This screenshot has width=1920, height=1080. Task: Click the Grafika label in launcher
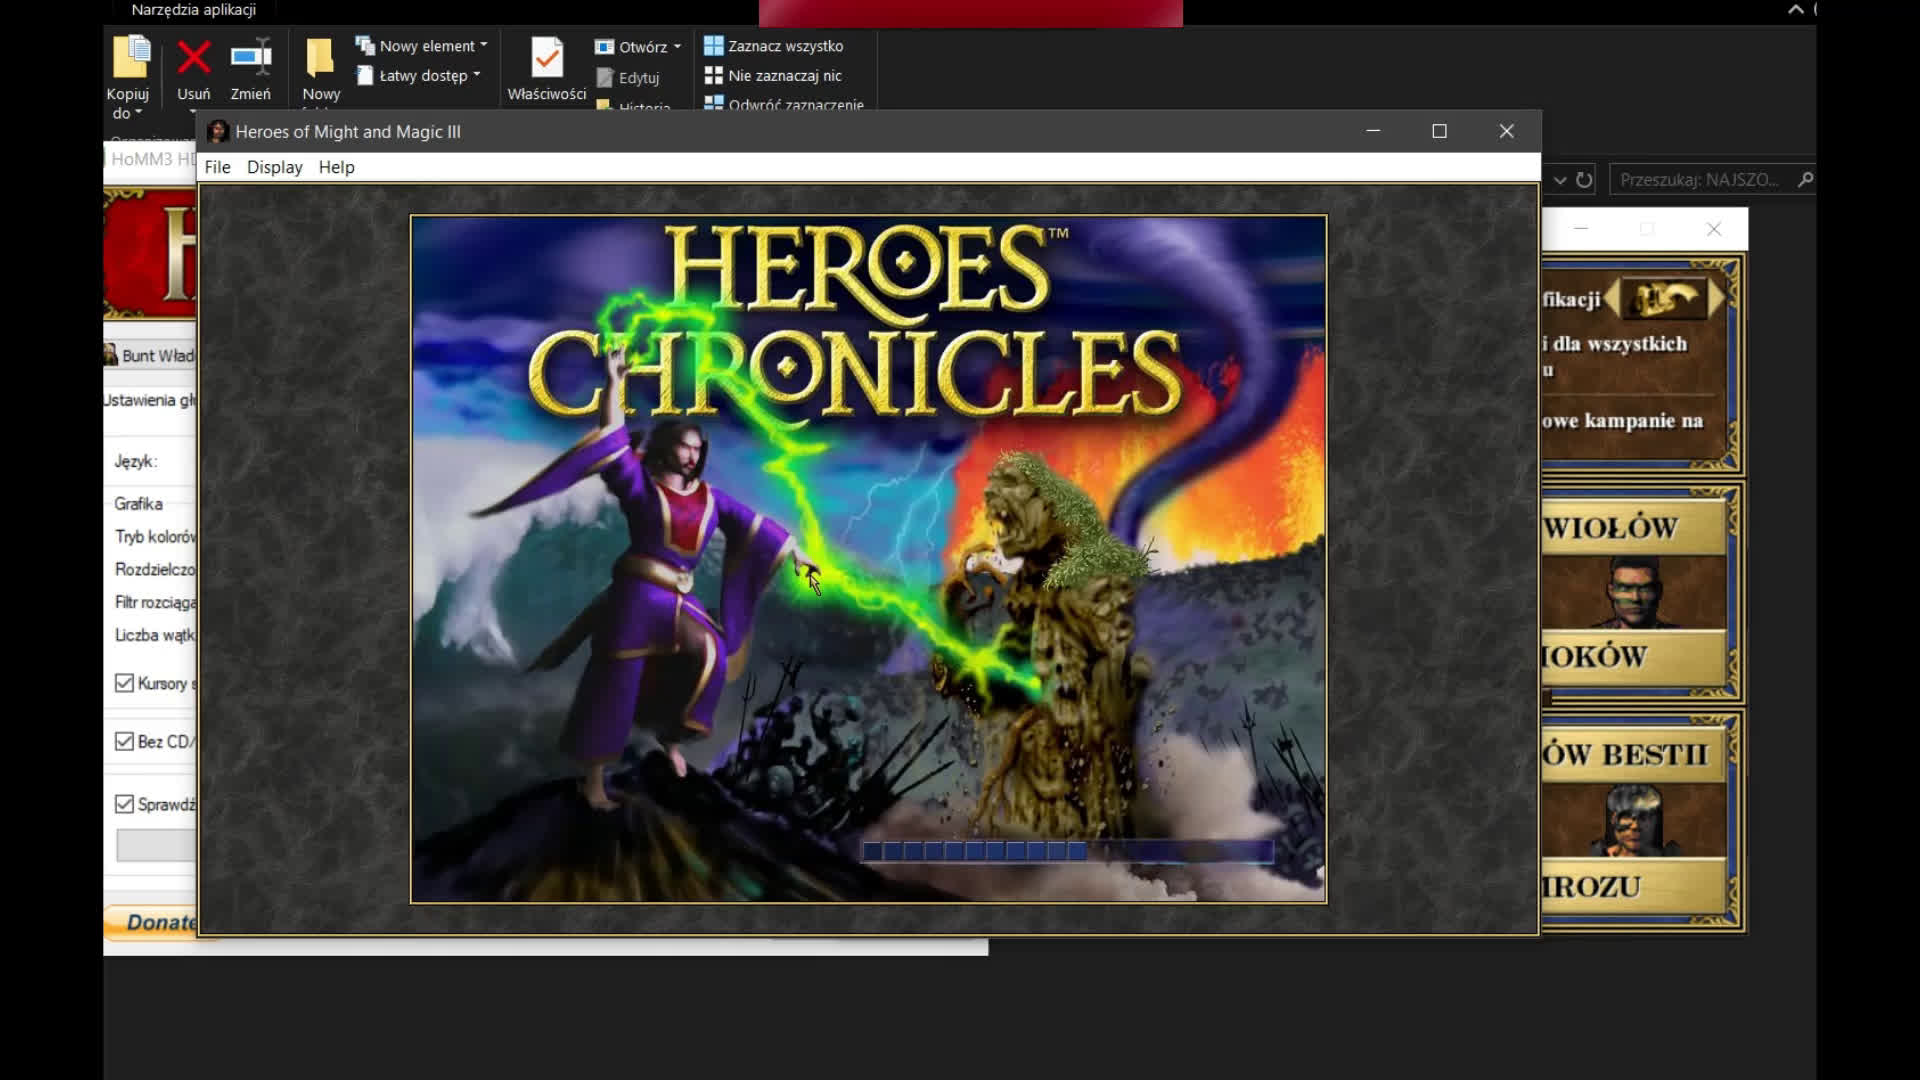[x=138, y=503]
